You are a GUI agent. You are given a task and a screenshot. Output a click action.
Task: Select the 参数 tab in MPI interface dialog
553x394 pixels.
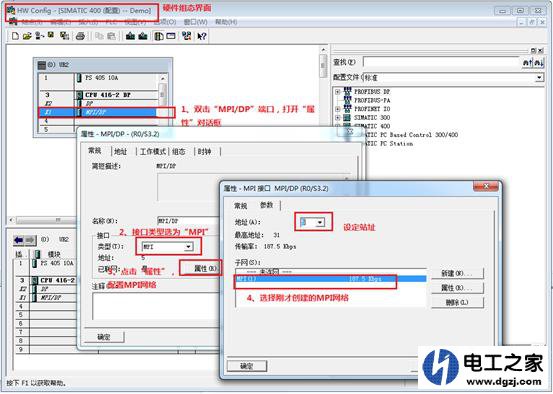[x=267, y=205]
